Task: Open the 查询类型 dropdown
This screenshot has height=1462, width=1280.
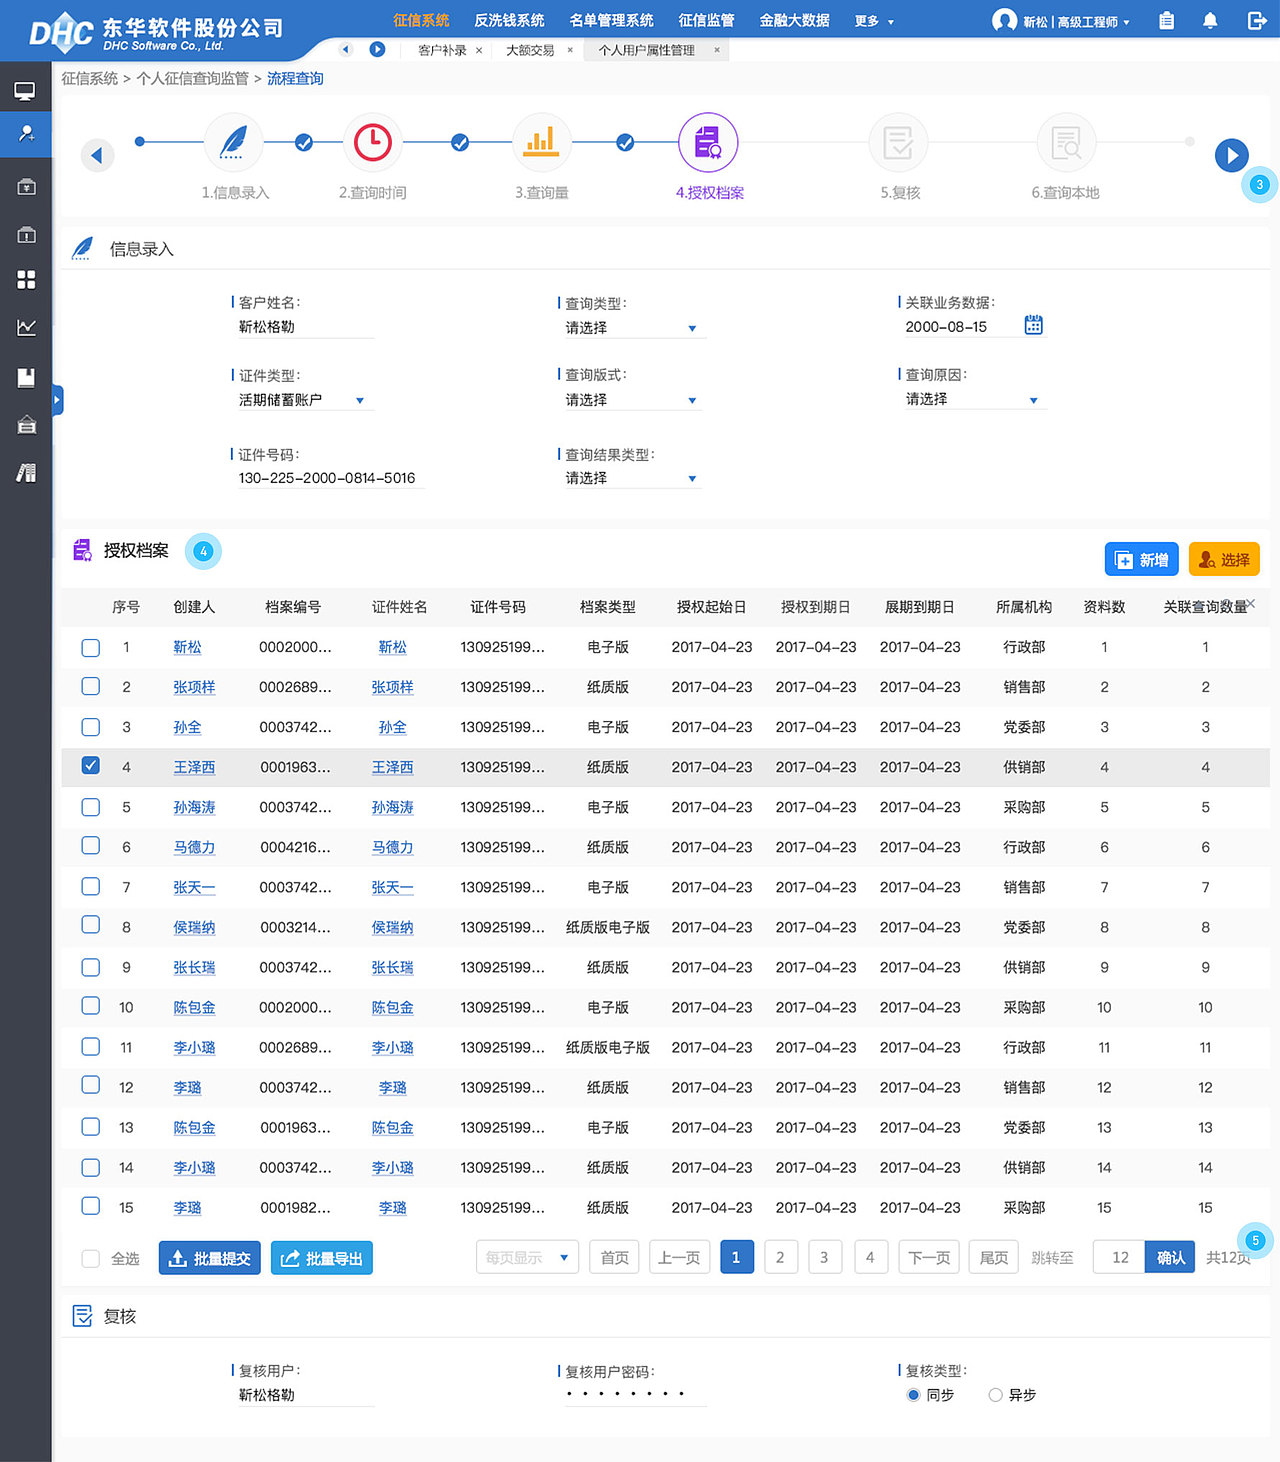Action: tap(632, 327)
